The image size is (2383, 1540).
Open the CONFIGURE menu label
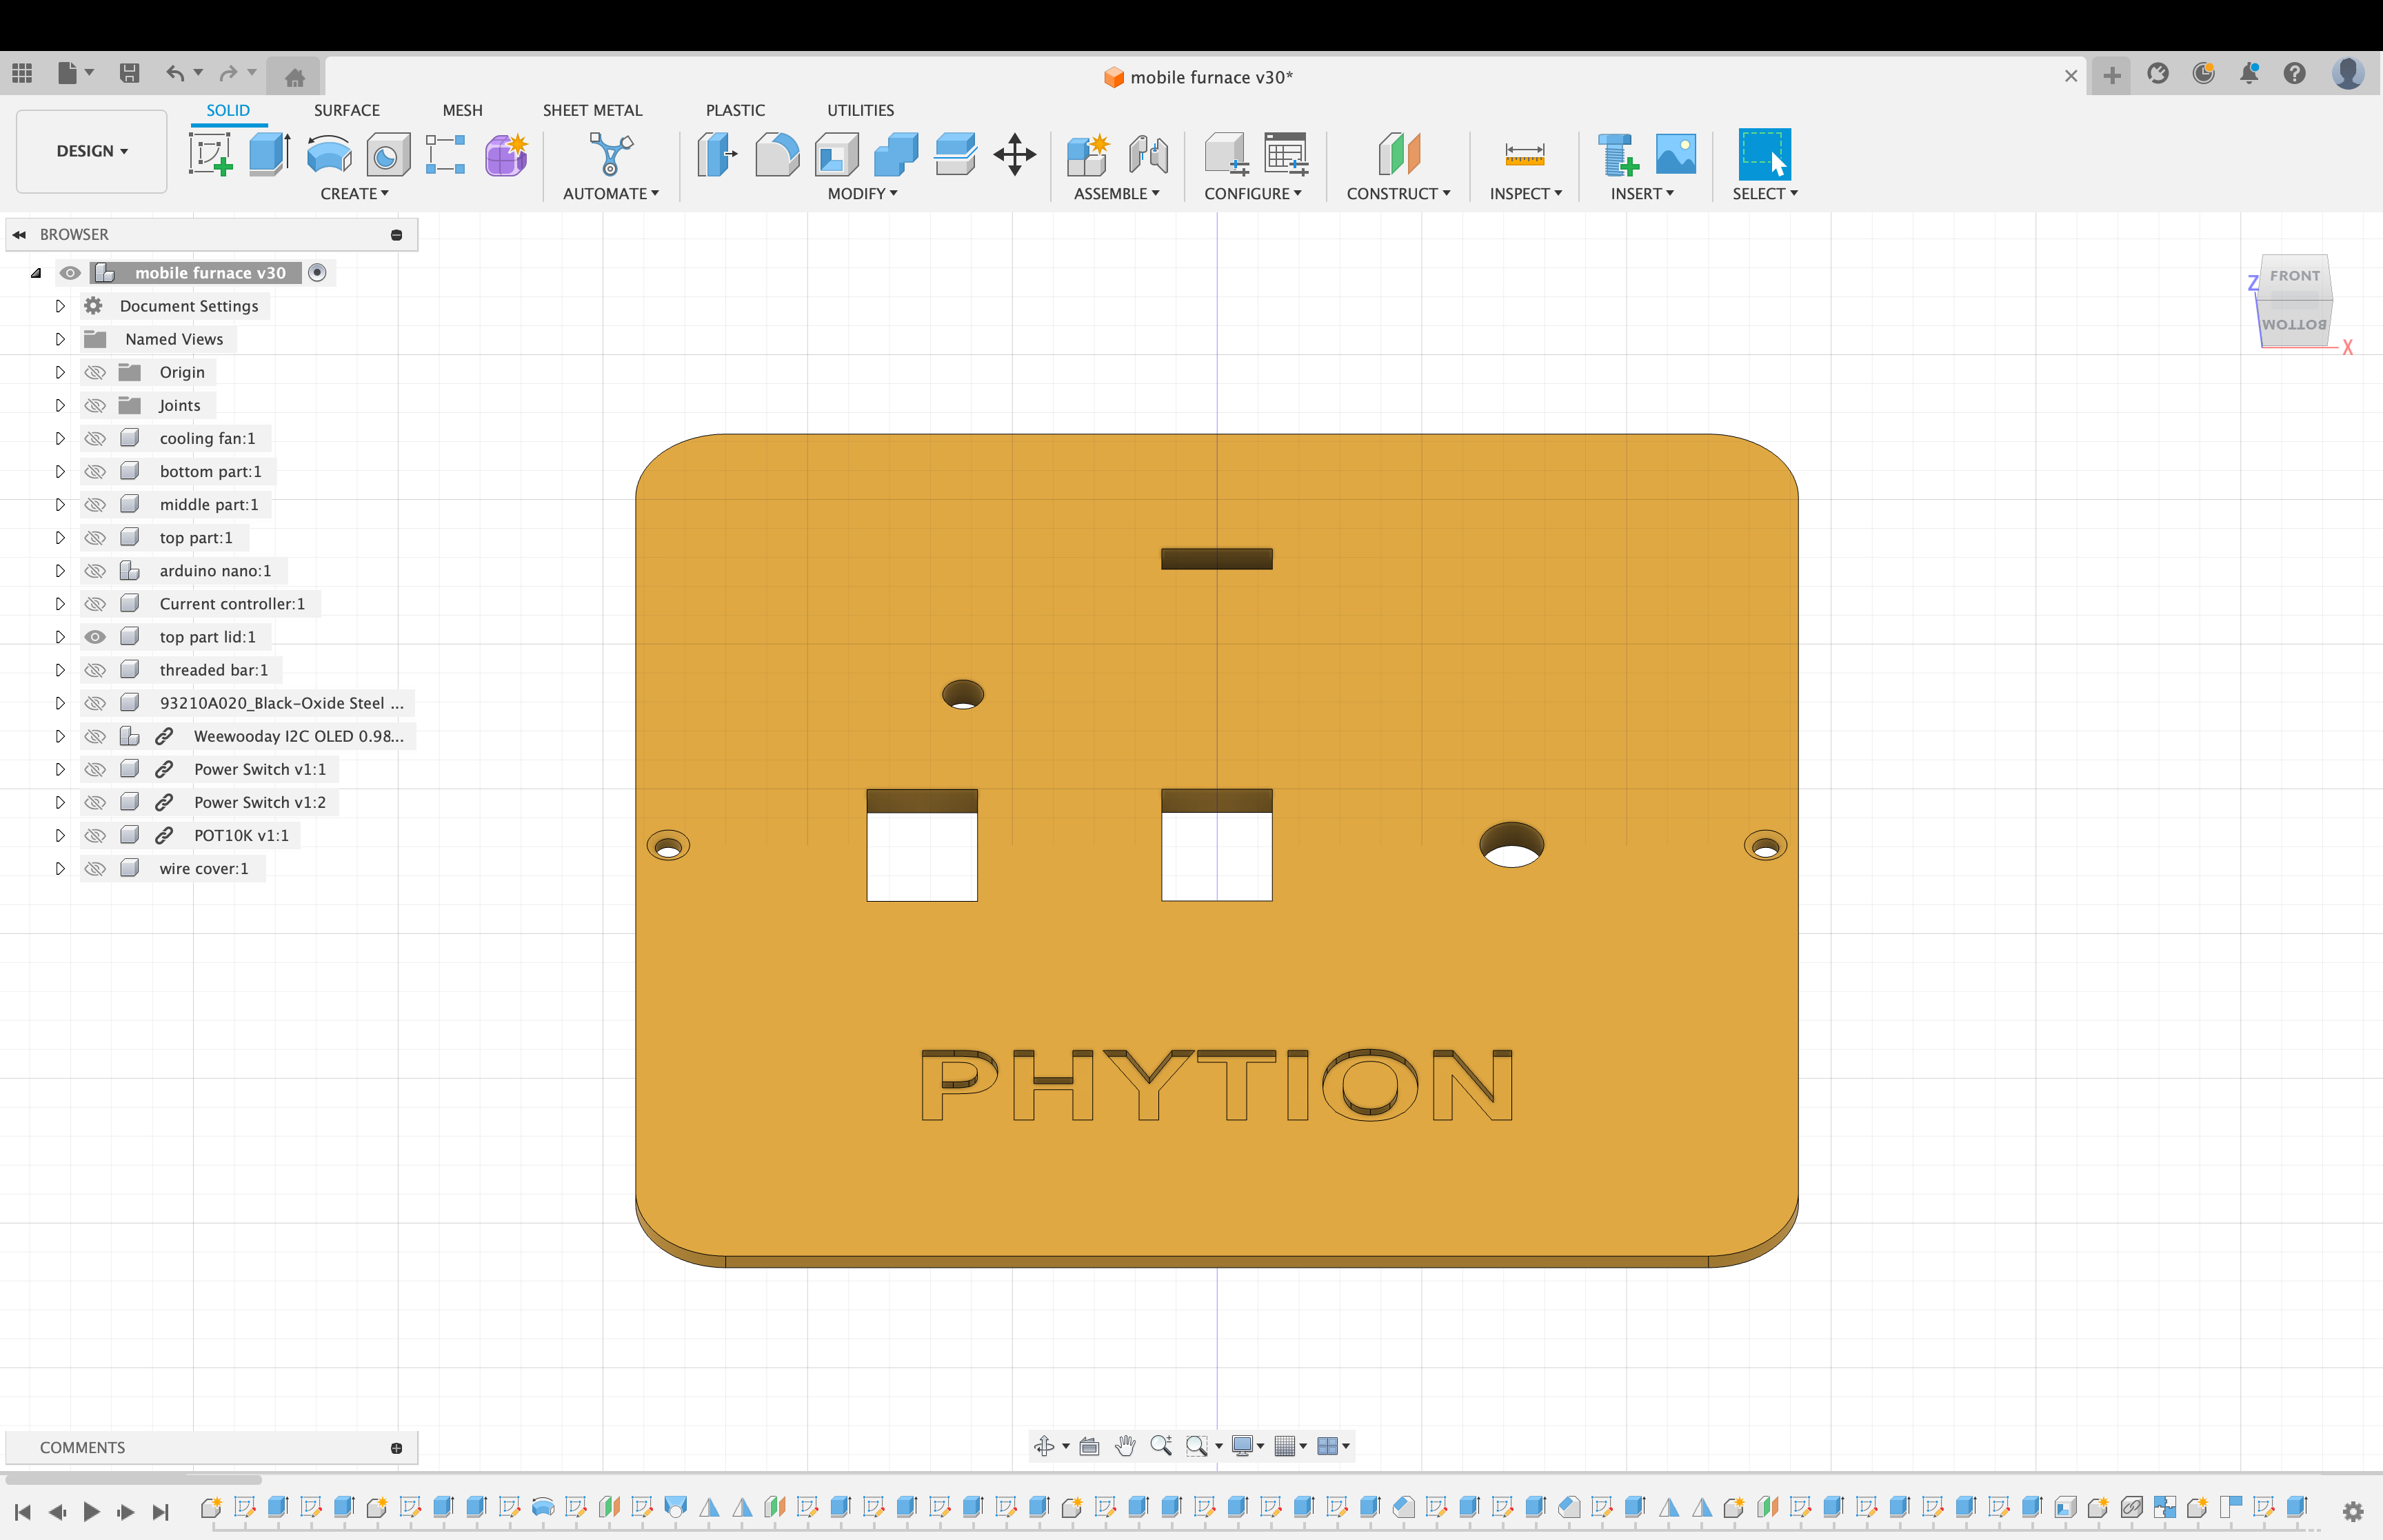click(x=1252, y=193)
